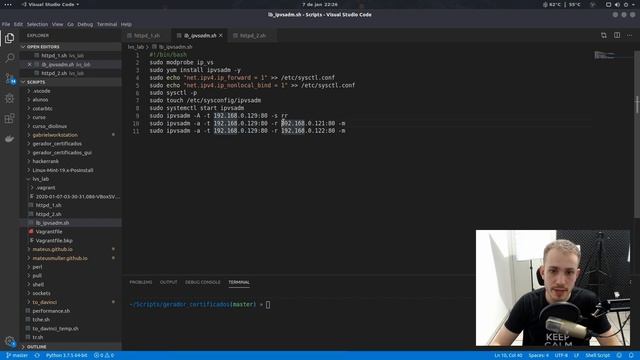Split the editor with the split icon
This screenshot has height=360, width=640.
click(x=617, y=36)
